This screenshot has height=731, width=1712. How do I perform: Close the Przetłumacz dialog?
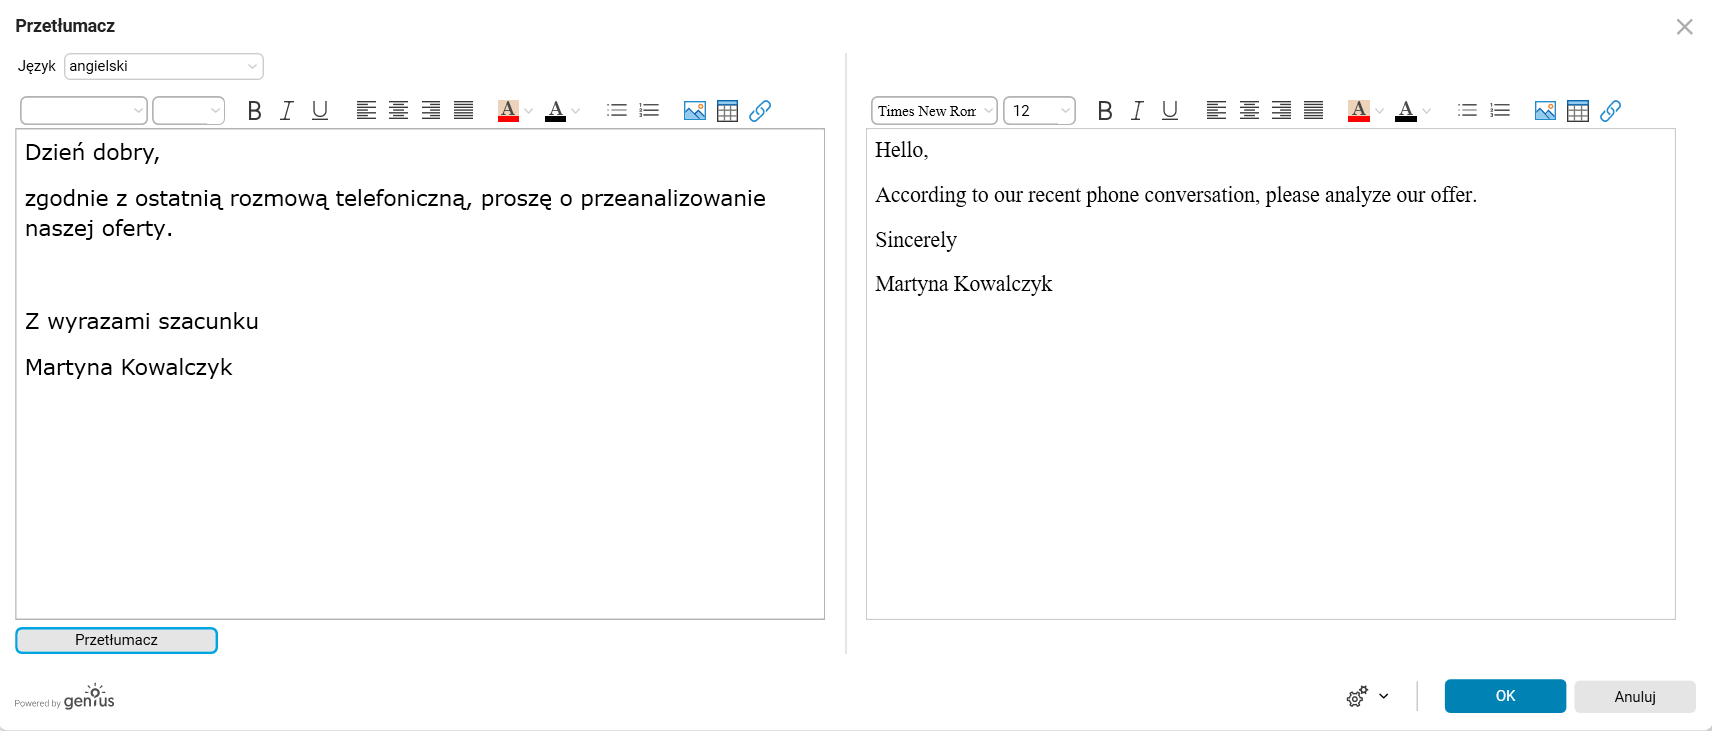tap(1685, 27)
